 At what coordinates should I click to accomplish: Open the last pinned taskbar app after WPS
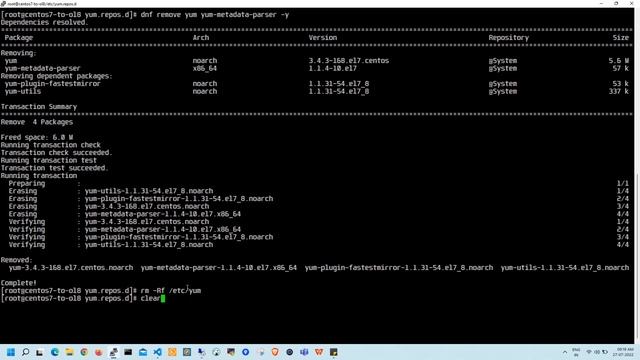coord(333,352)
